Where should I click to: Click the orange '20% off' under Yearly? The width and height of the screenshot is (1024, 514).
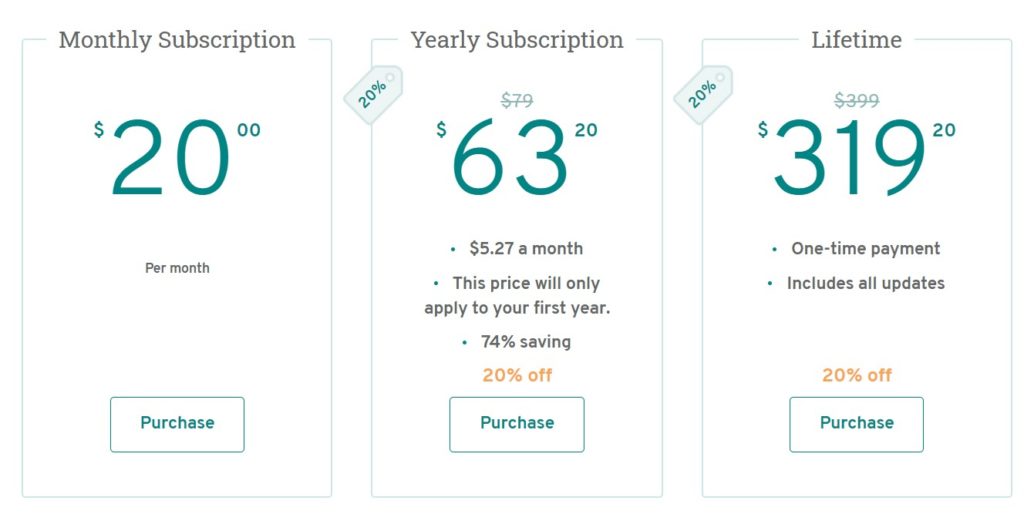tap(517, 375)
